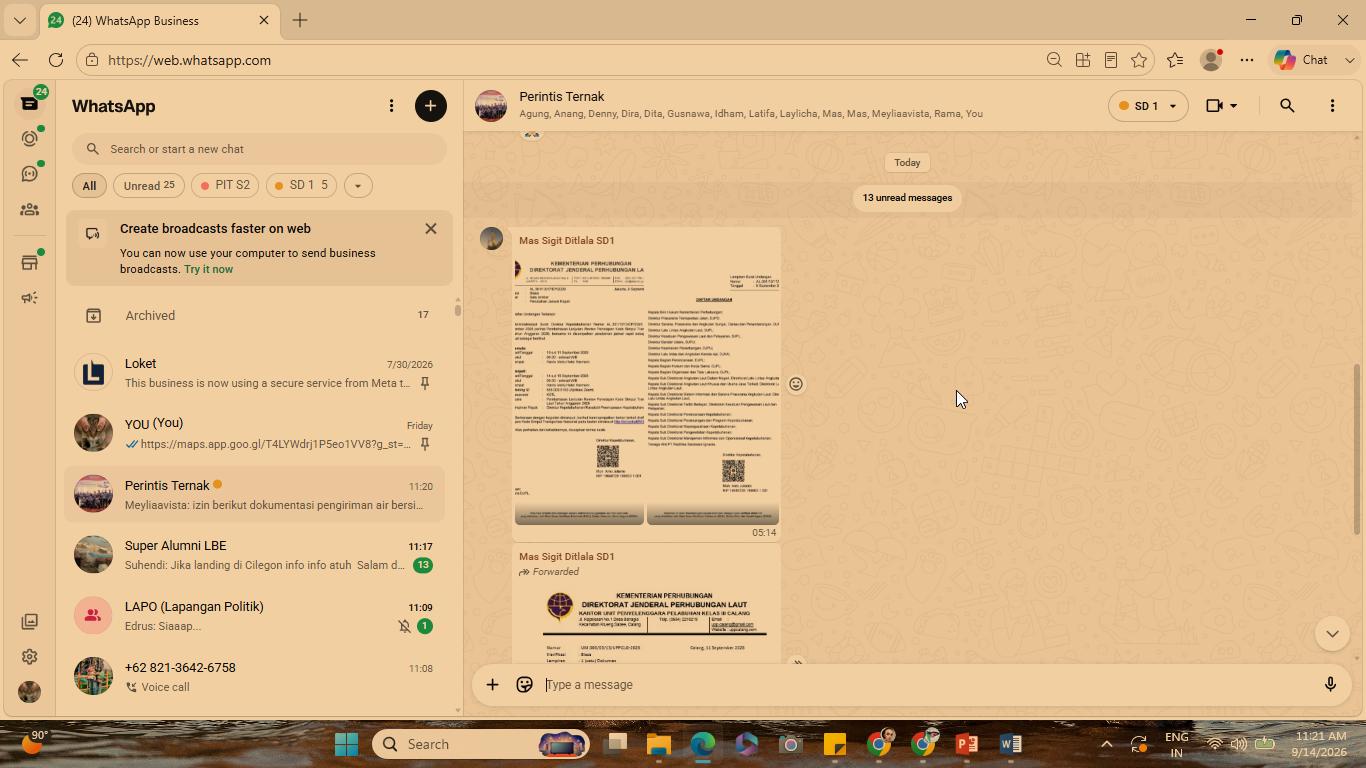Expand the SD 1 label dropdown in header
The height and width of the screenshot is (768, 1366).
click(1147, 106)
